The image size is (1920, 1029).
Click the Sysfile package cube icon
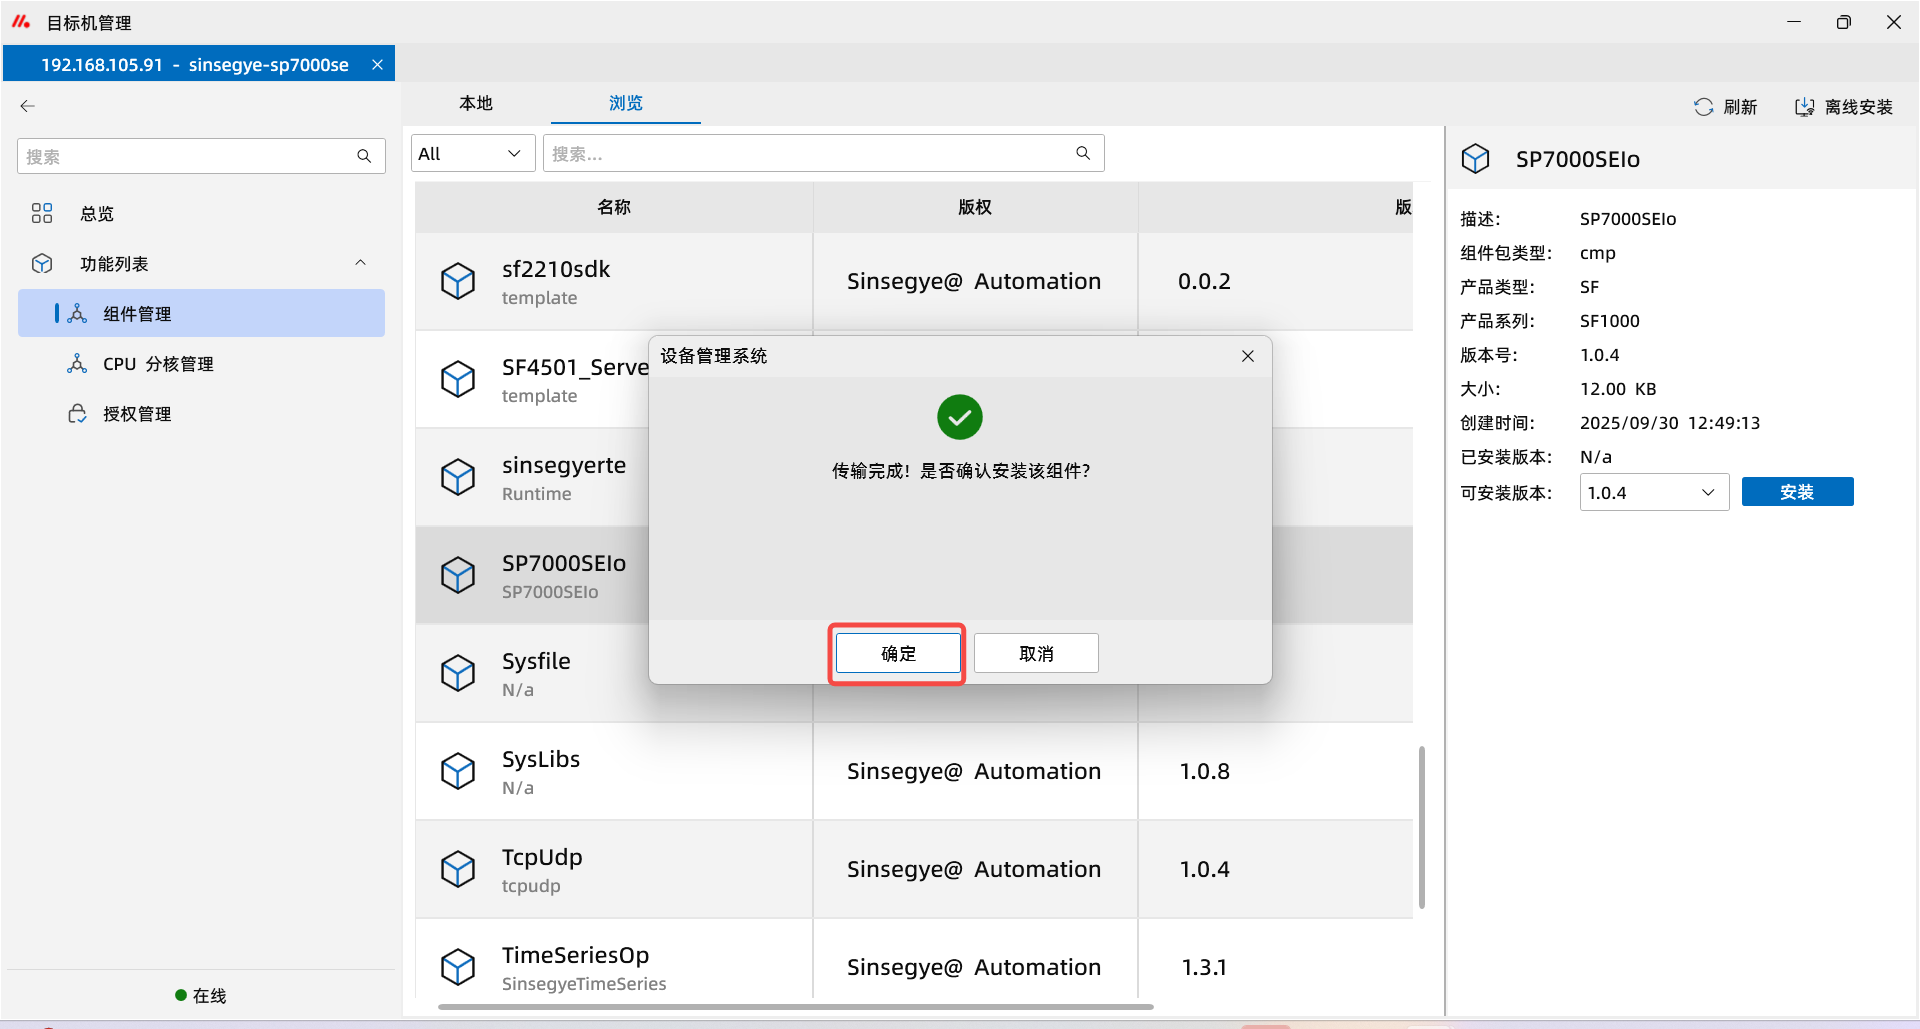pos(458,673)
